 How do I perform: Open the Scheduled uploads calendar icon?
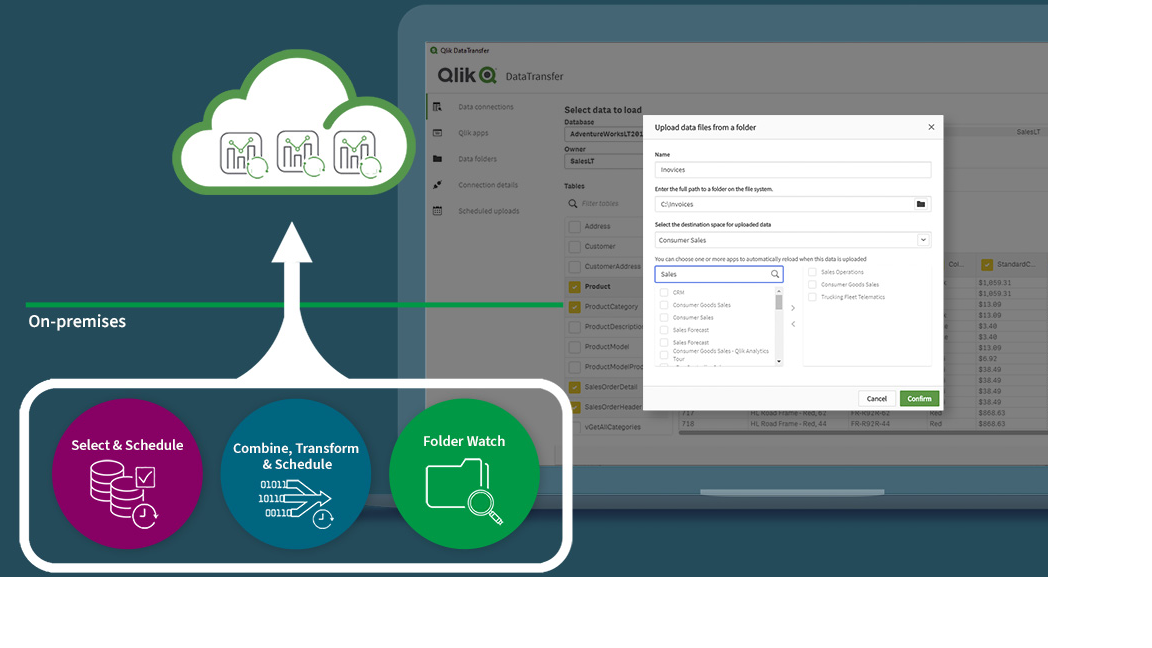437,211
